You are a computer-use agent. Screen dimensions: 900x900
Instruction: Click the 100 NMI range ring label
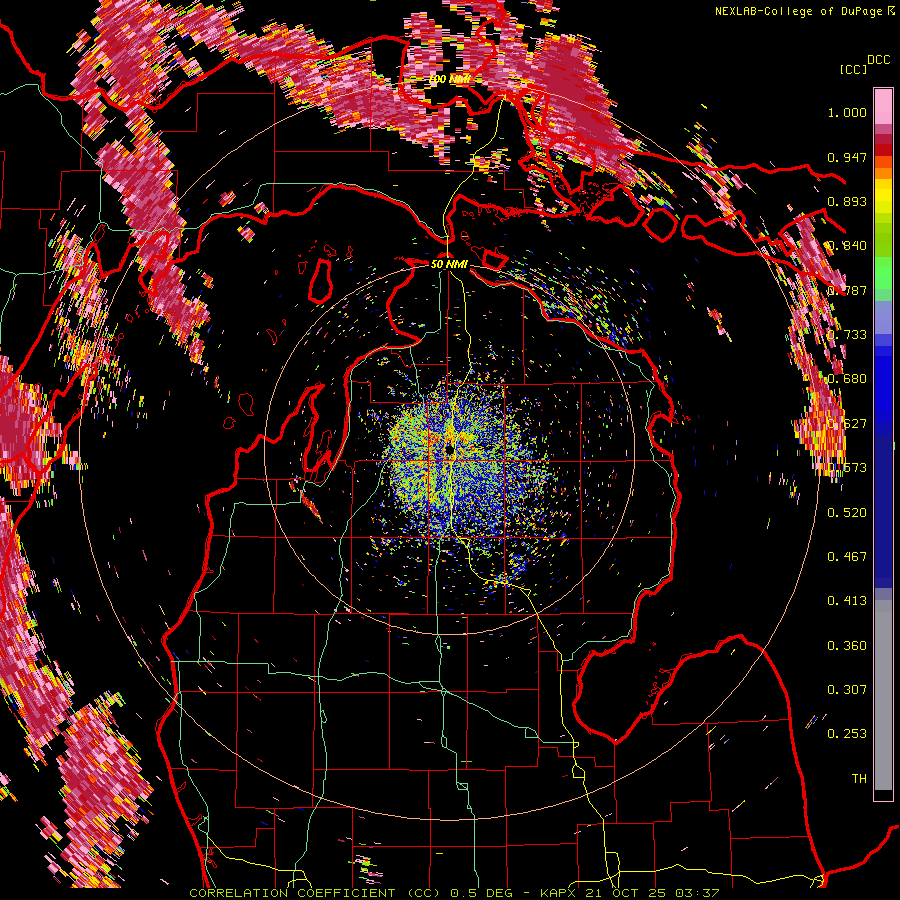point(450,79)
